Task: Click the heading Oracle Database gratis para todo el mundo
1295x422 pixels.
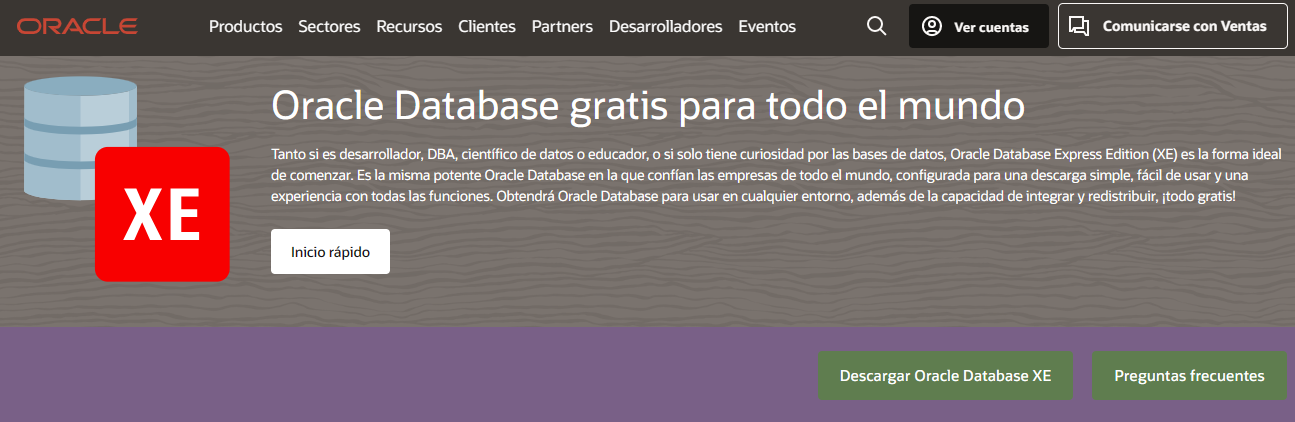Action: pos(649,107)
